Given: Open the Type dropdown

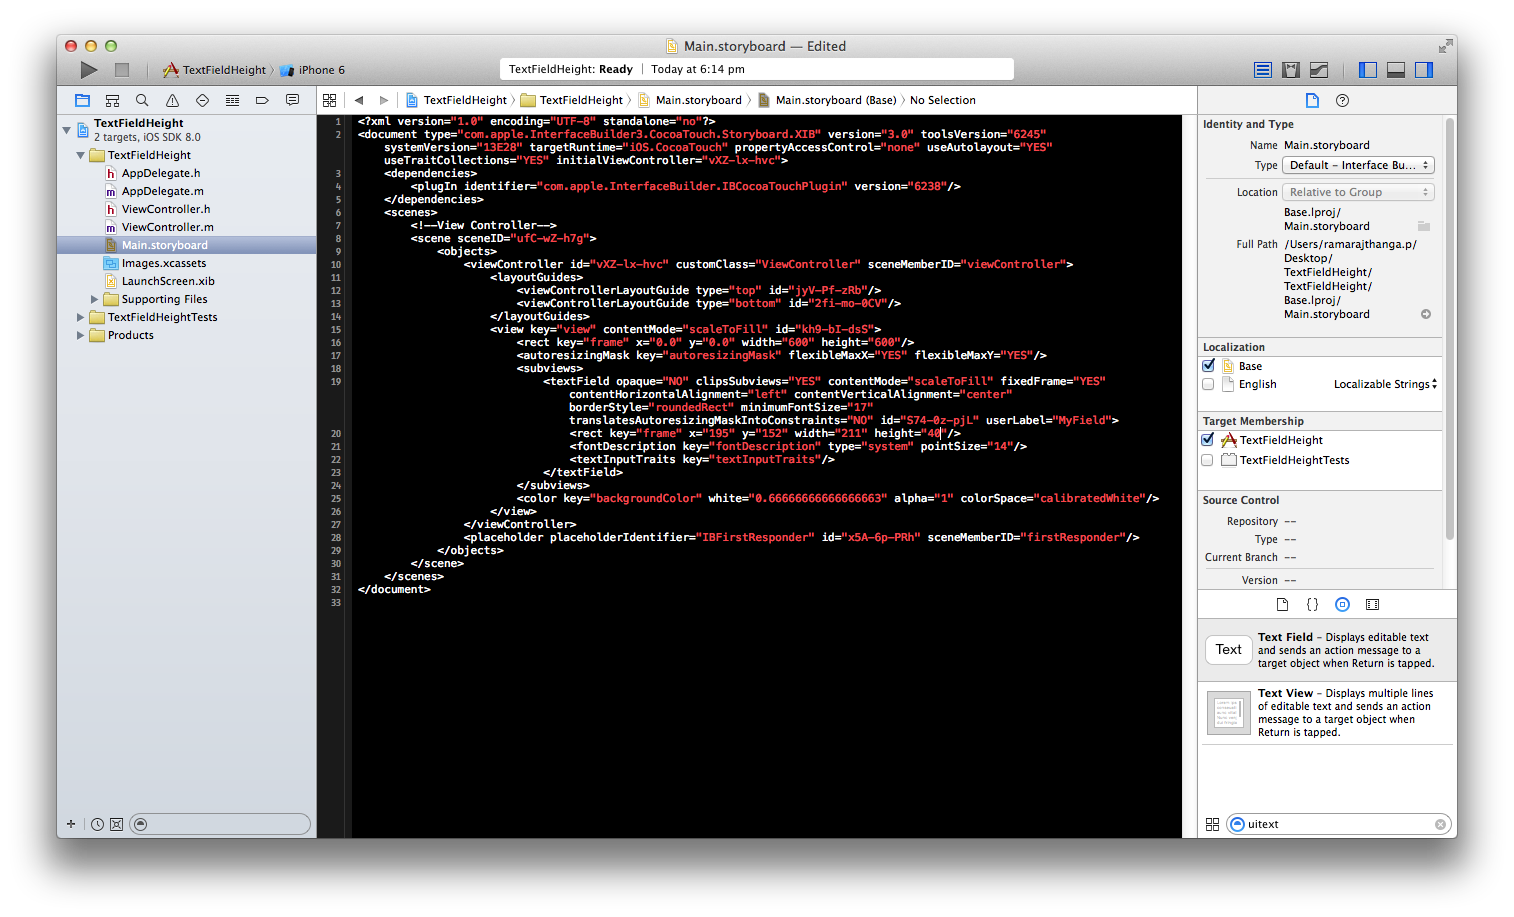Looking at the screenshot, I should tap(1359, 165).
